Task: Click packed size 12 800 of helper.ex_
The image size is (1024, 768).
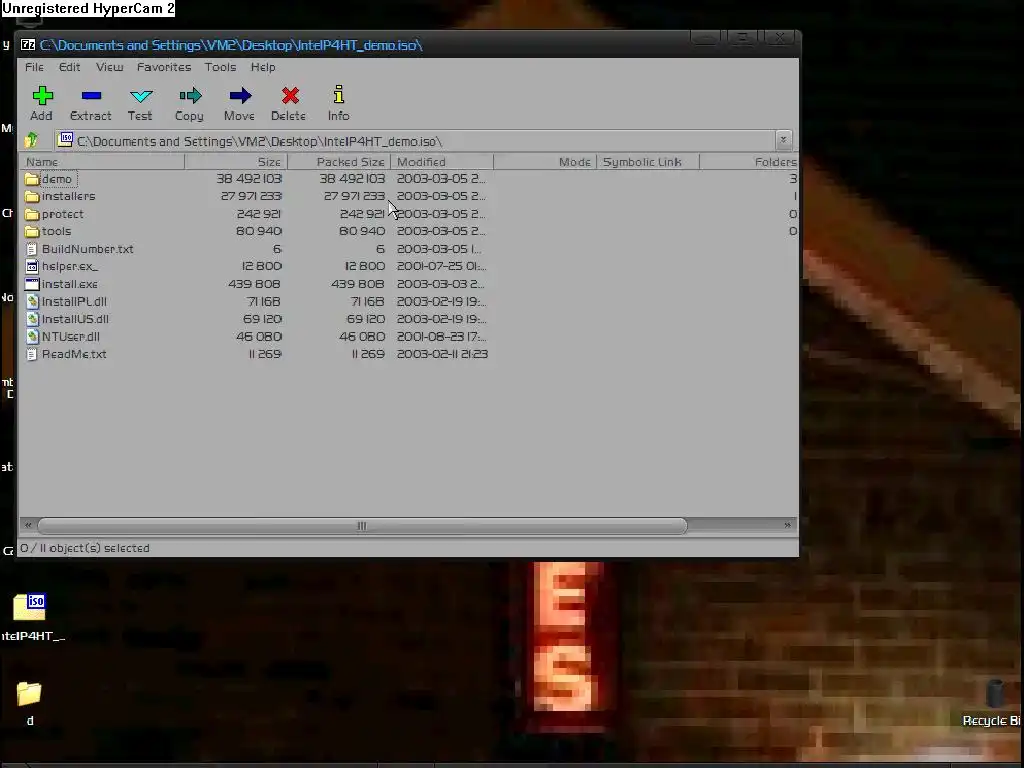Action: pyautogui.click(x=364, y=266)
